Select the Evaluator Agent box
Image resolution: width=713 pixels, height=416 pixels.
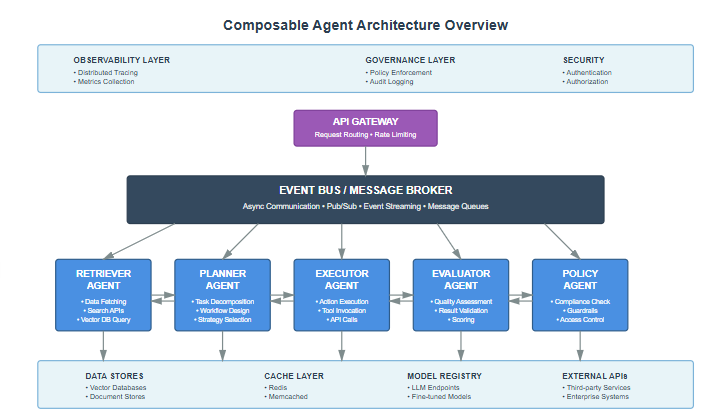(461, 294)
